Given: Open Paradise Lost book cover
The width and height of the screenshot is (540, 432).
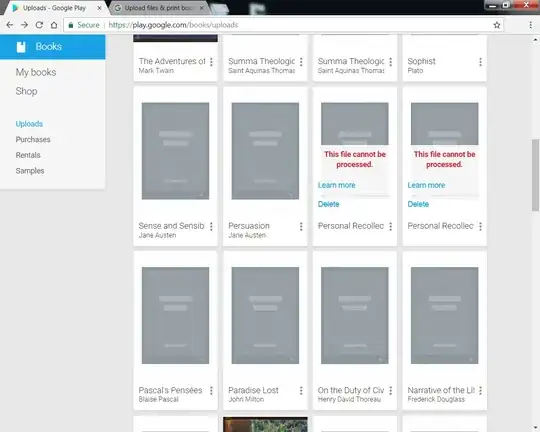Looking at the screenshot, I should [x=265, y=315].
